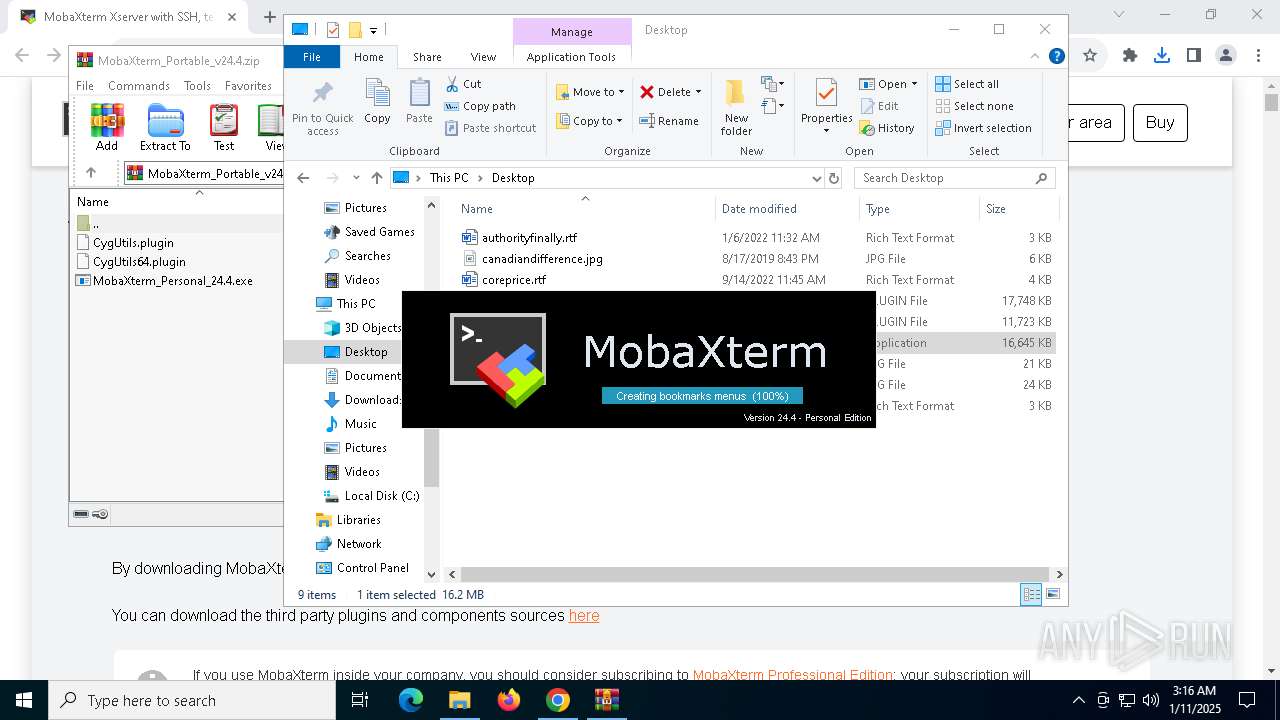Click Refresh button beside address bar

(x=834, y=178)
